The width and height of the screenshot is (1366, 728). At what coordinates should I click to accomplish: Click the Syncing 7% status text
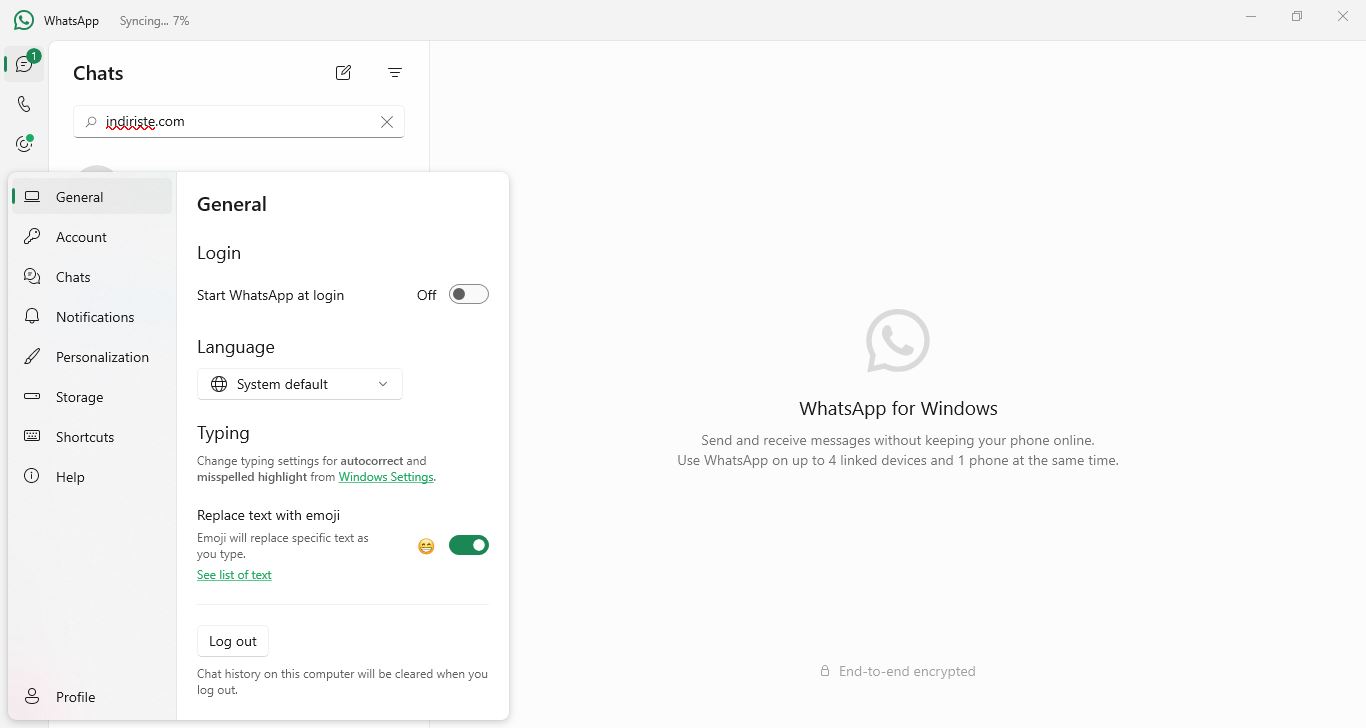click(x=154, y=21)
